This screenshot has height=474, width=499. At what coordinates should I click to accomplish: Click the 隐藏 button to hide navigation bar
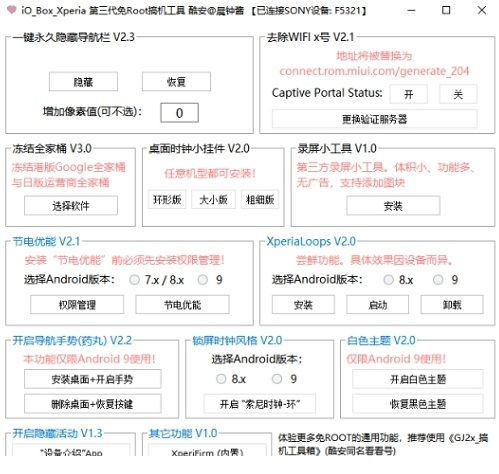(x=83, y=81)
